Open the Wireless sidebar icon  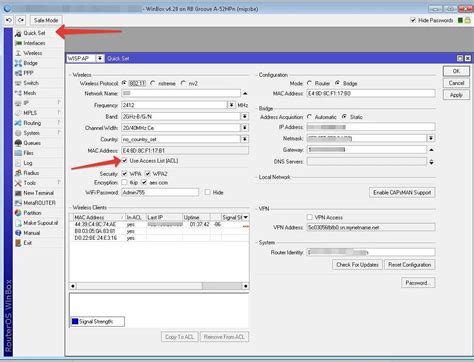coord(18,53)
